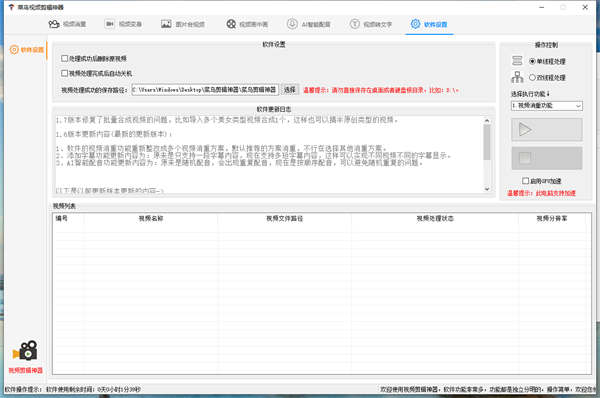Click the stacked-bars single-thread icon
The height and width of the screenshot is (398, 600).
[x=517, y=60]
